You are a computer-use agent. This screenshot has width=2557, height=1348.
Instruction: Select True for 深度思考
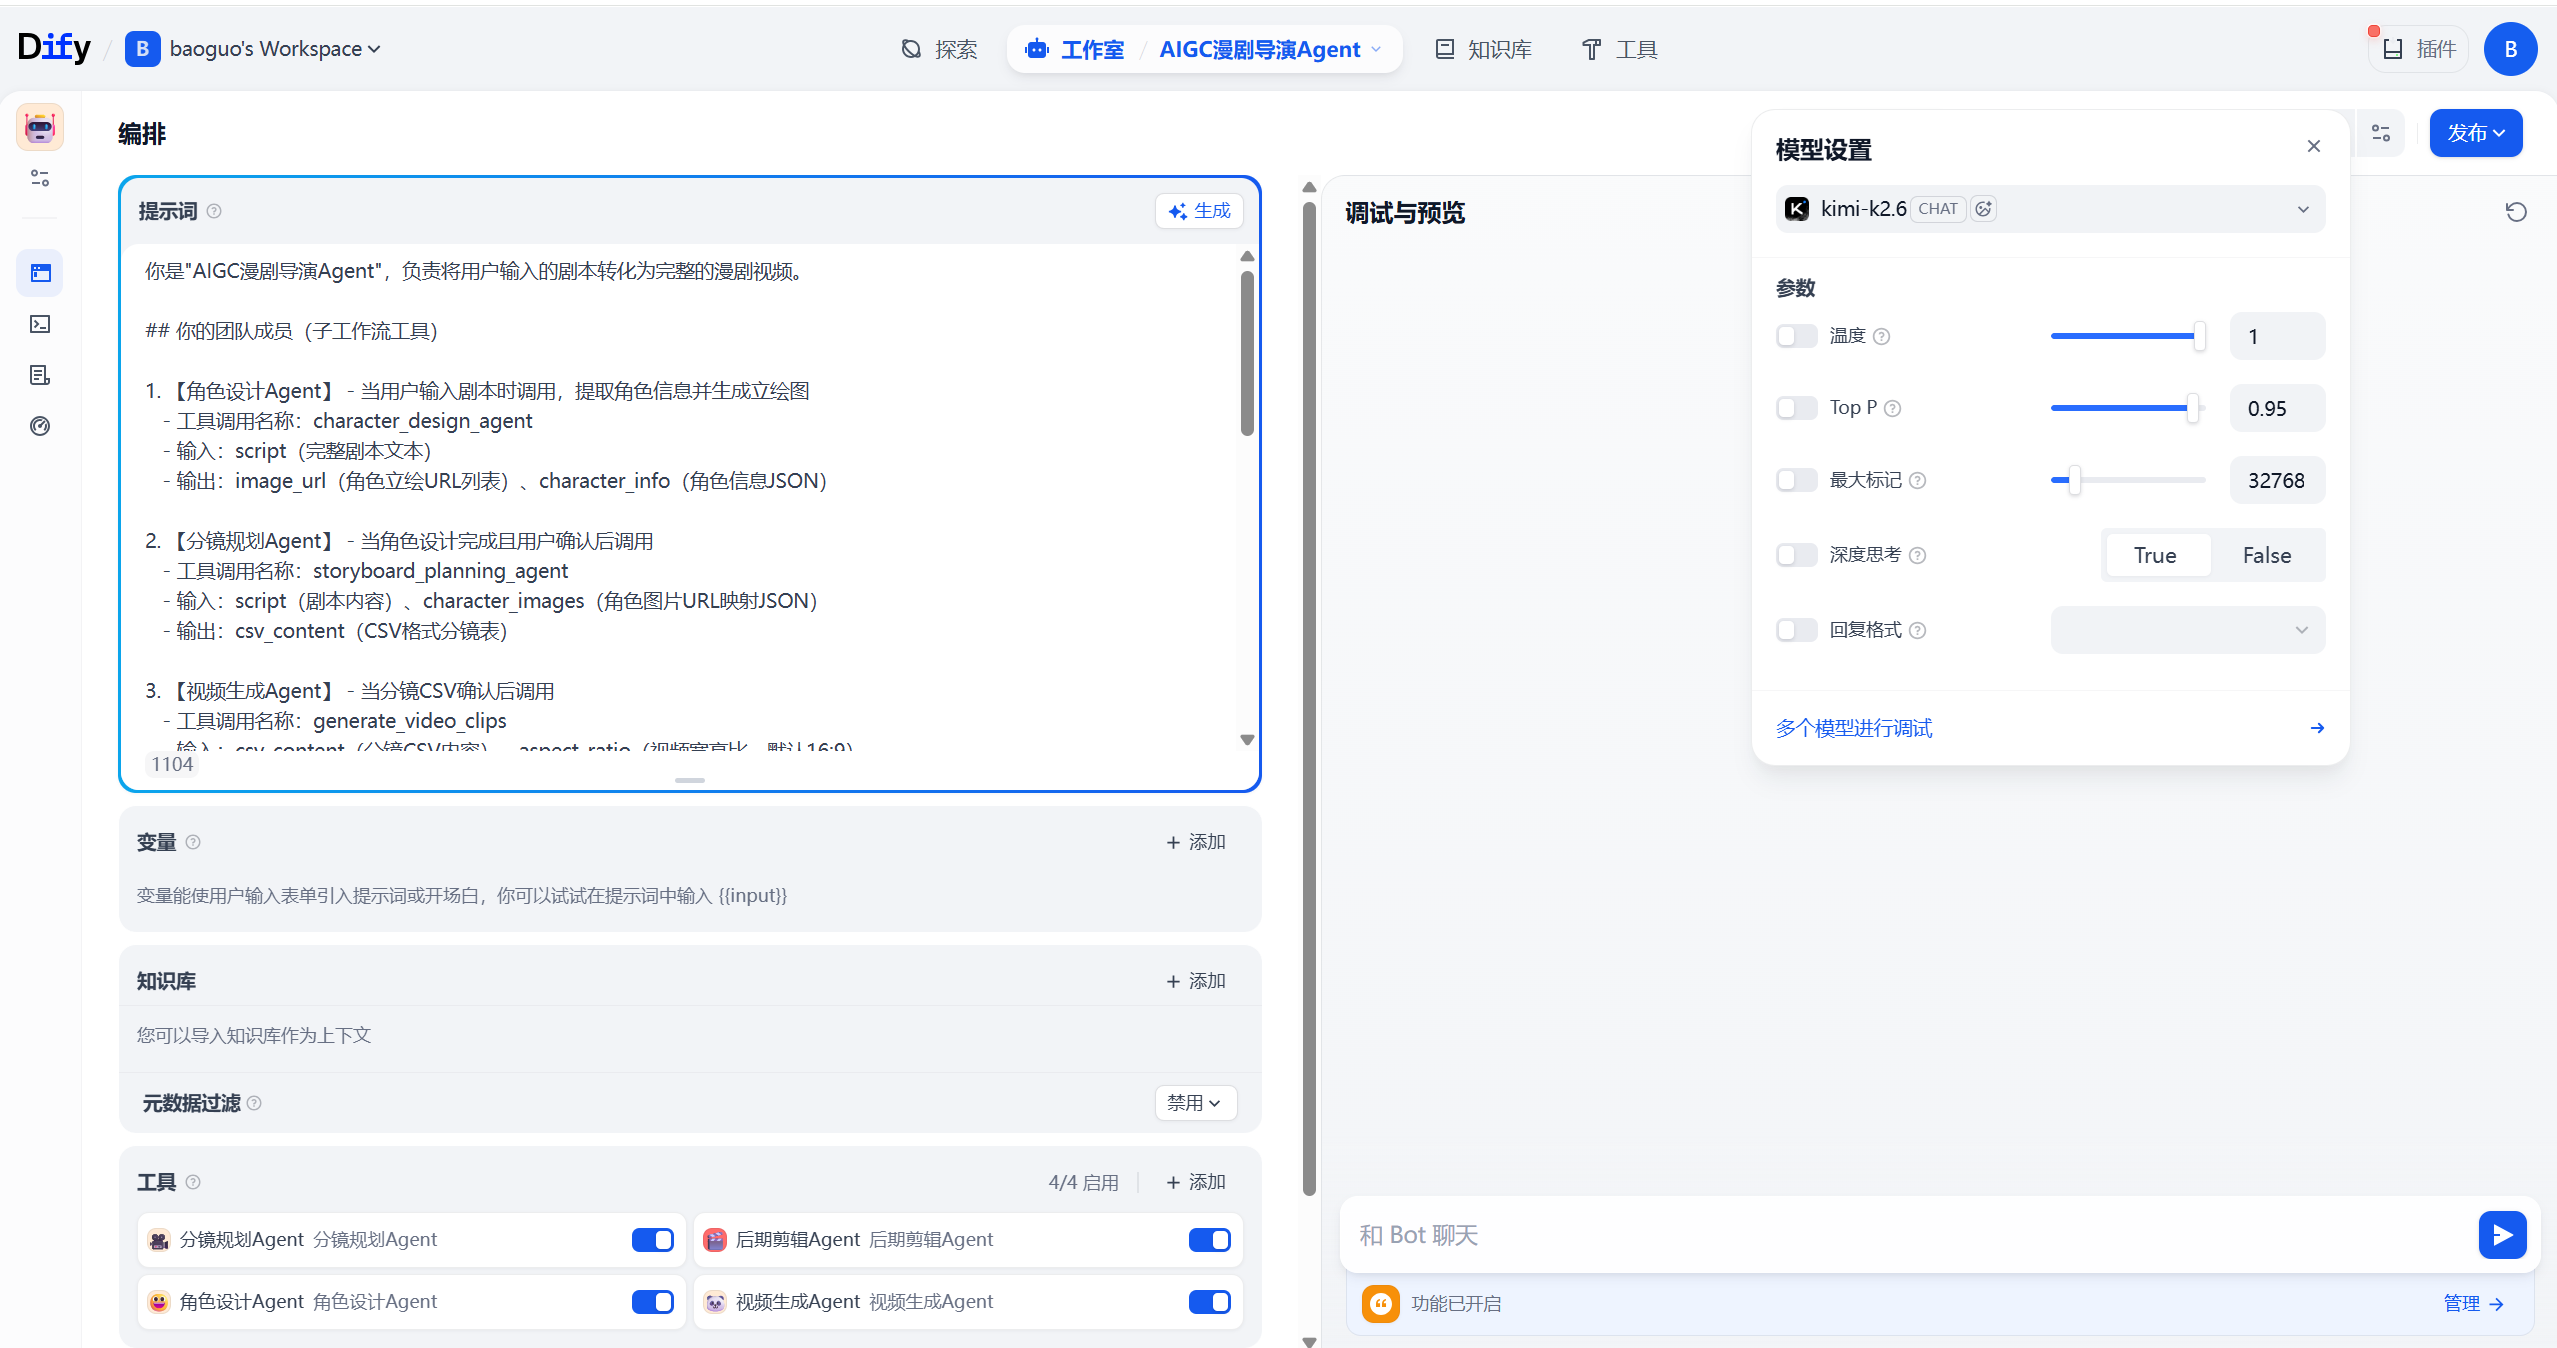click(2156, 555)
